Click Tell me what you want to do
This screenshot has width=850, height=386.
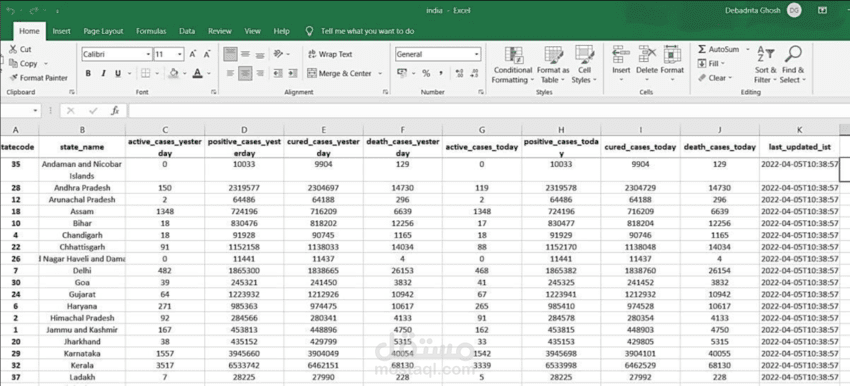pyautogui.click(x=367, y=31)
